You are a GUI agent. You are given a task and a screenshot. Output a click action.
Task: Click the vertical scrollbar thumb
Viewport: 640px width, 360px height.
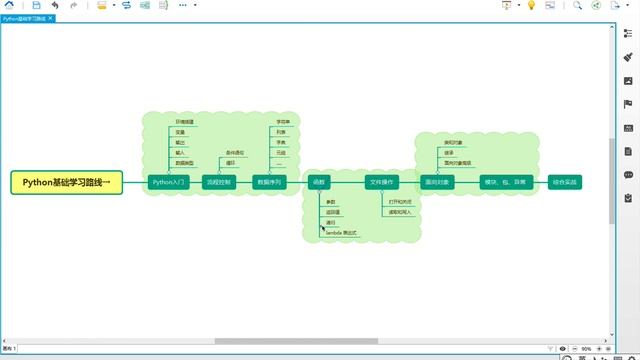coord(611,181)
